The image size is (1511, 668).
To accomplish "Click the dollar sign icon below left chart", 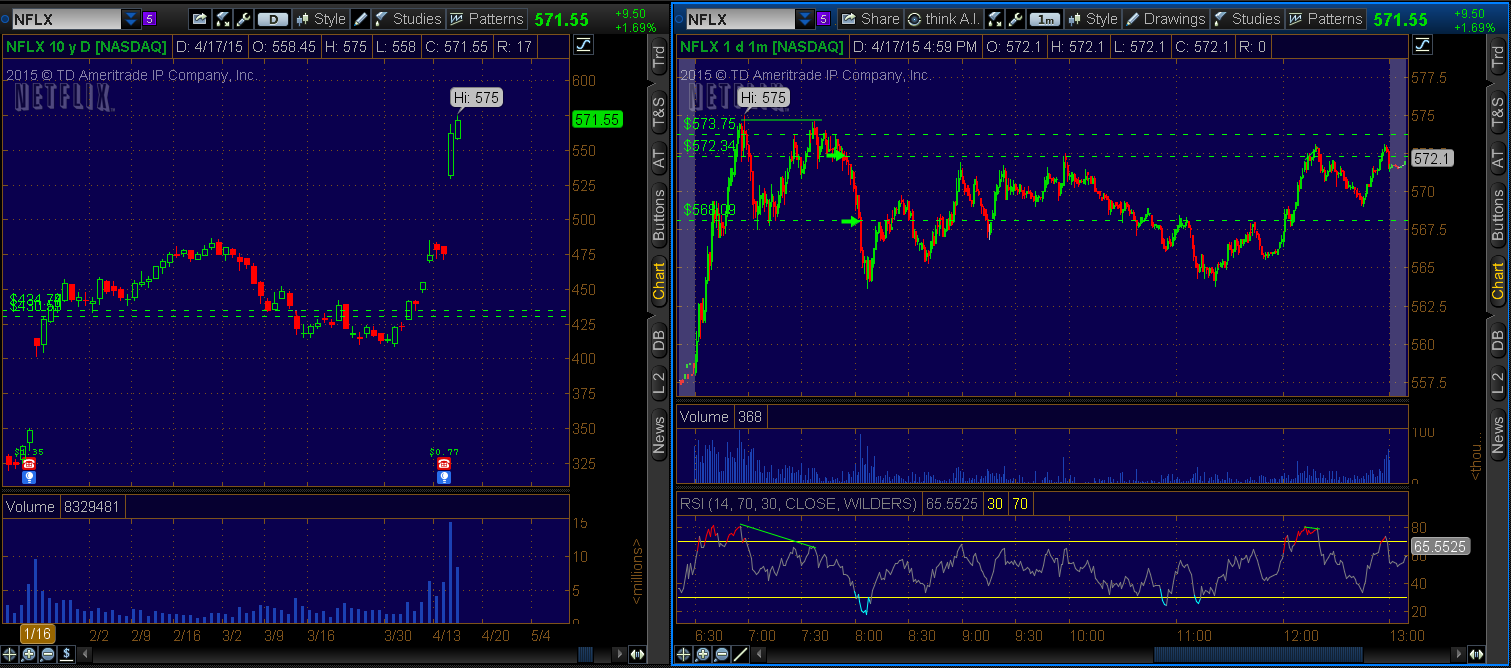I will (66, 654).
